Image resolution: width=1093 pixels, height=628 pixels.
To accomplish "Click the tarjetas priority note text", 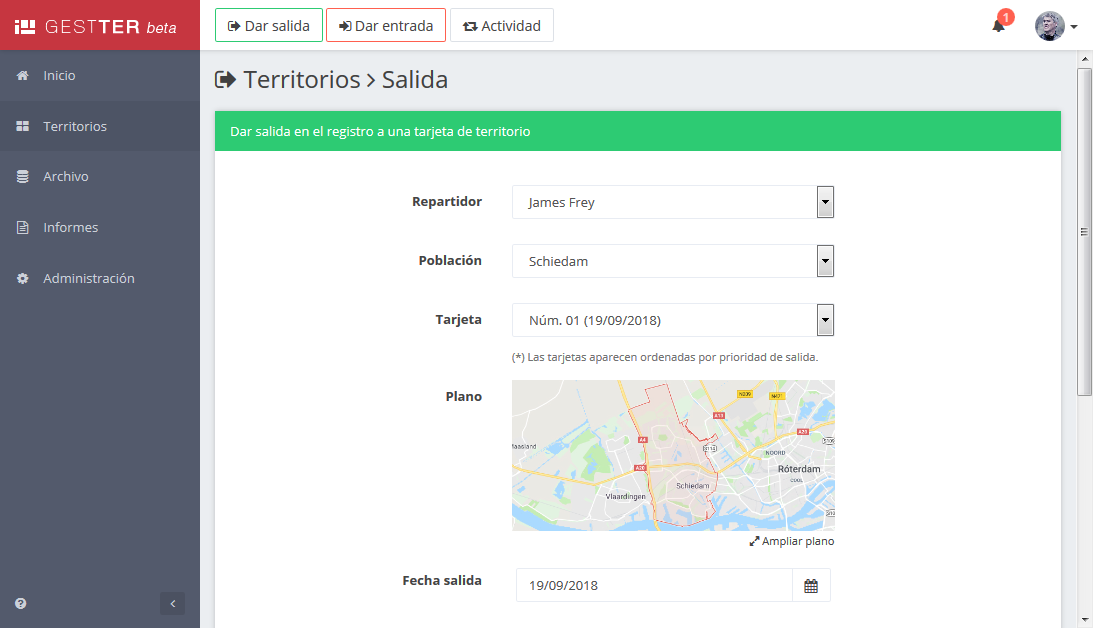I will click(x=665, y=357).
